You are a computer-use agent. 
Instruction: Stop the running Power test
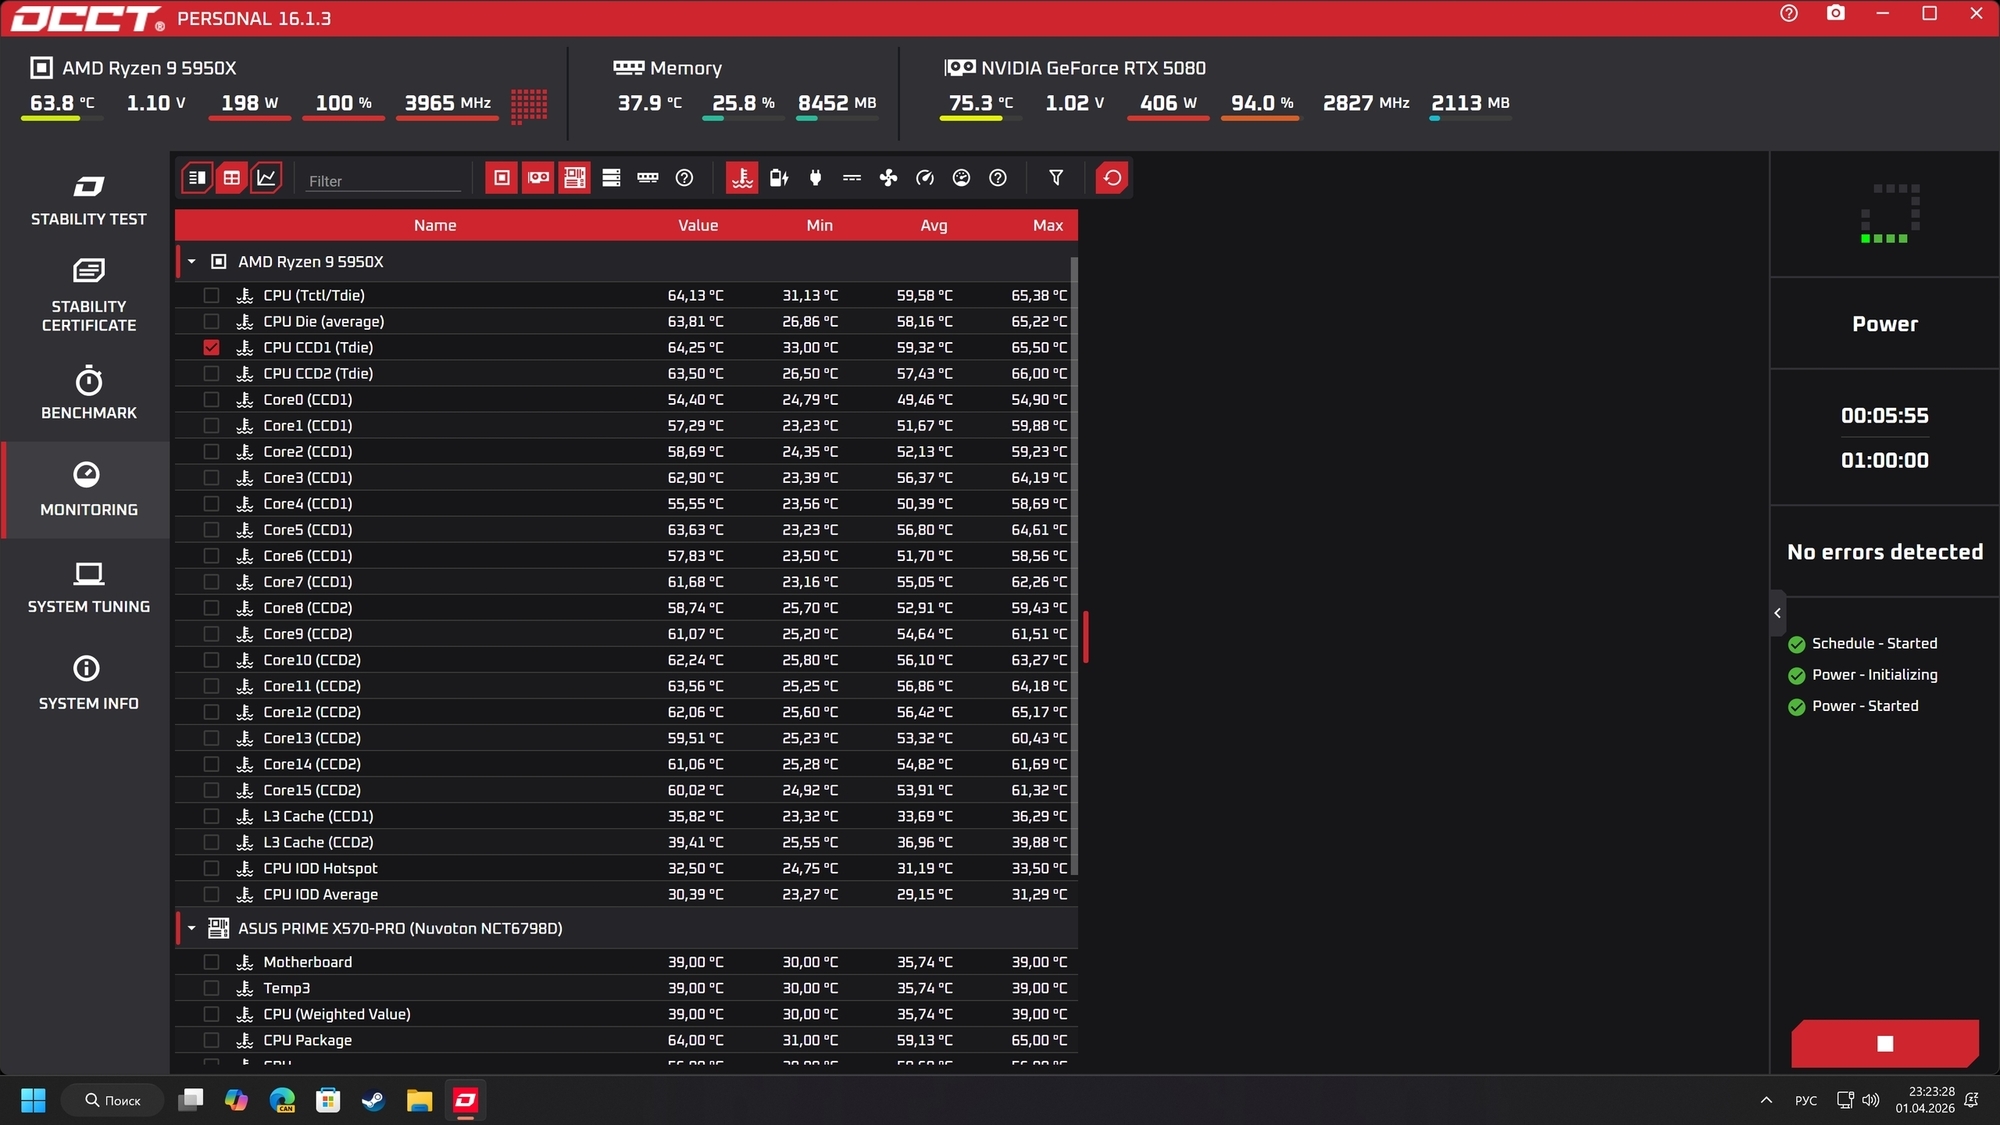(1885, 1044)
